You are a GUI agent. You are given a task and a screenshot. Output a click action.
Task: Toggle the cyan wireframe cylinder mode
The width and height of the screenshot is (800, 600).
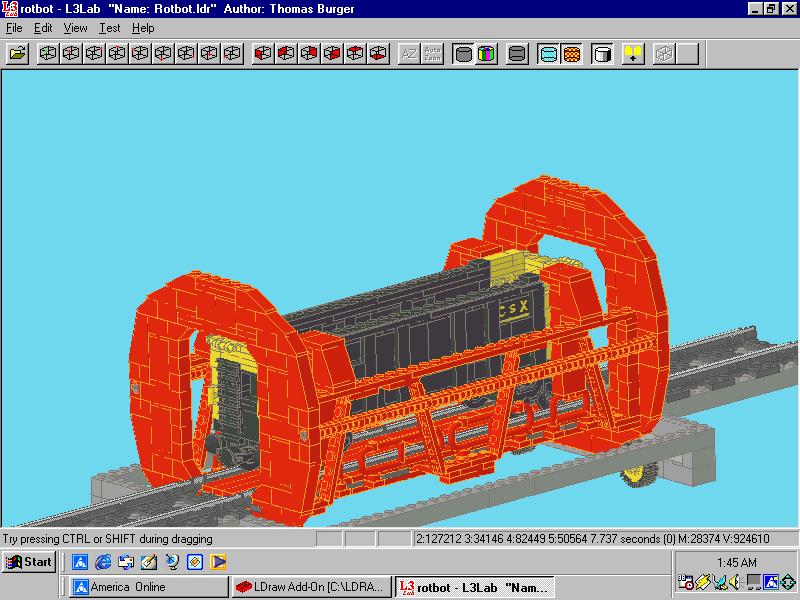548,54
